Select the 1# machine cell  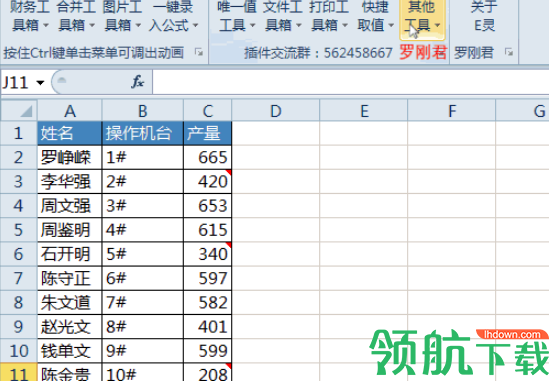(x=143, y=158)
